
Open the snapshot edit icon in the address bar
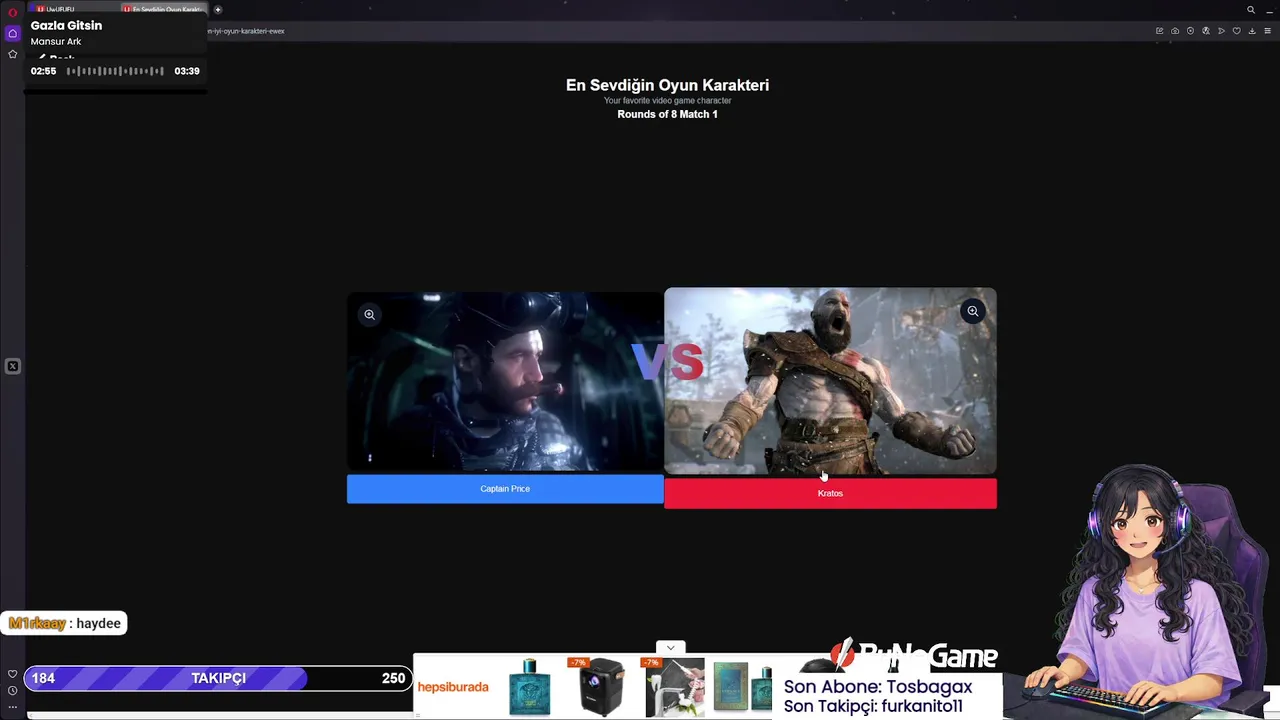click(1159, 31)
